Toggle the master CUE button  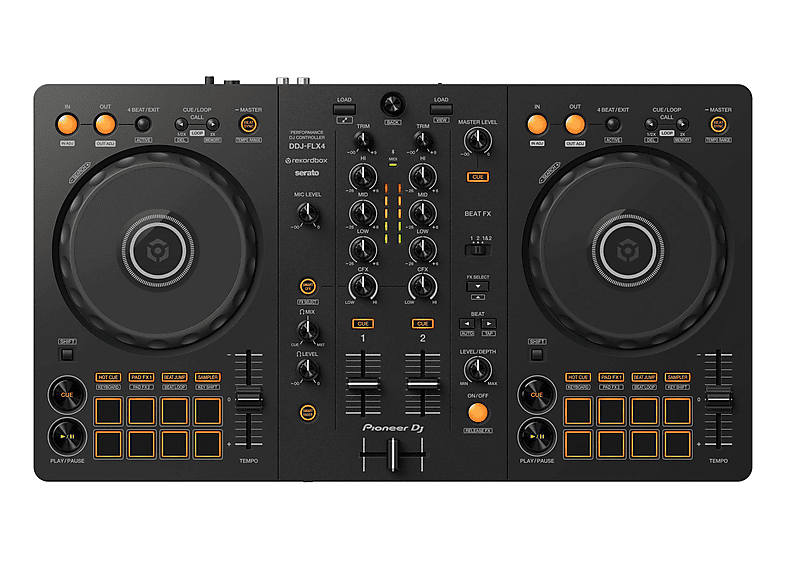tap(478, 177)
